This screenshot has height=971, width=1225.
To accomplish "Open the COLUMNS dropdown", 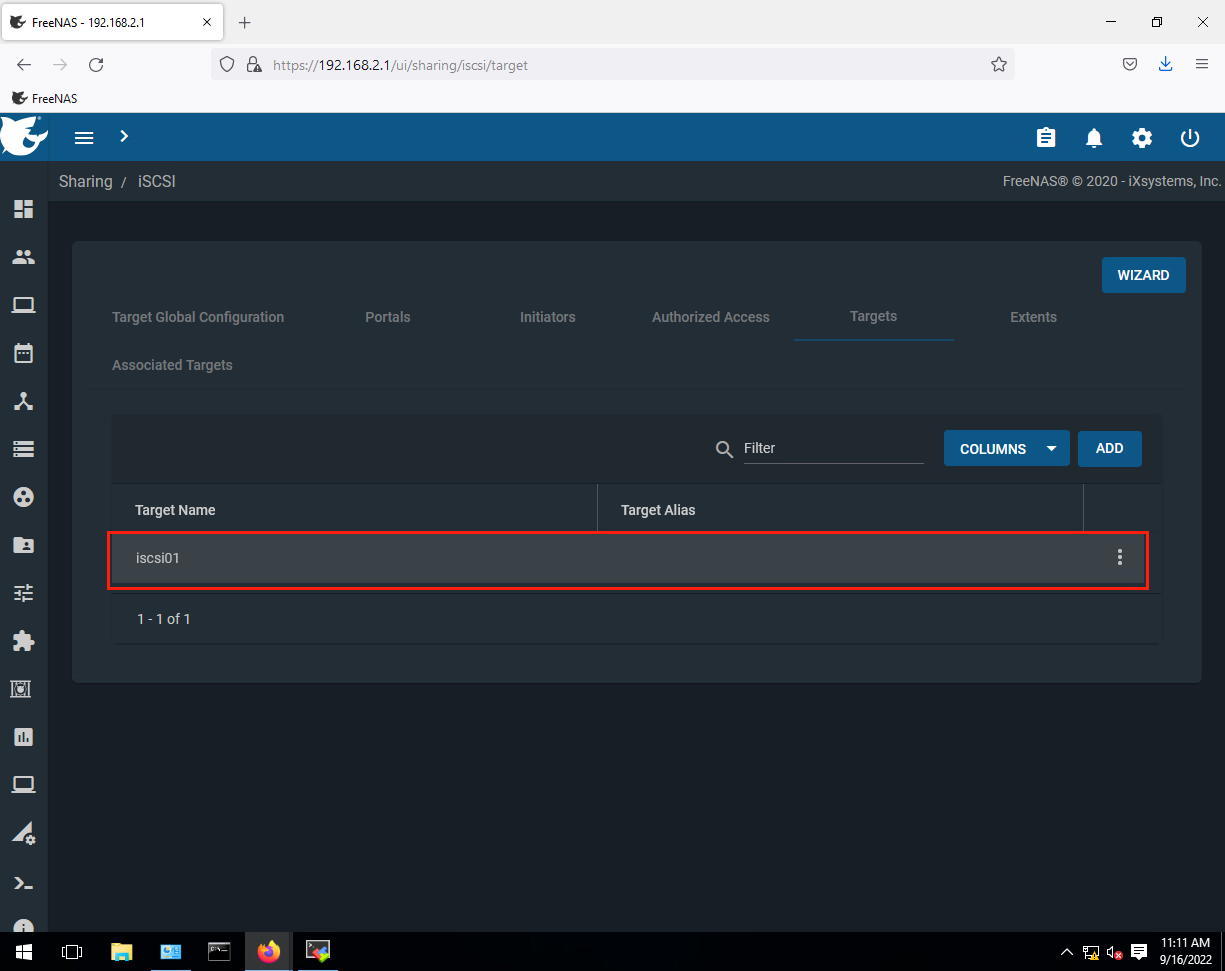I will (x=1007, y=449).
